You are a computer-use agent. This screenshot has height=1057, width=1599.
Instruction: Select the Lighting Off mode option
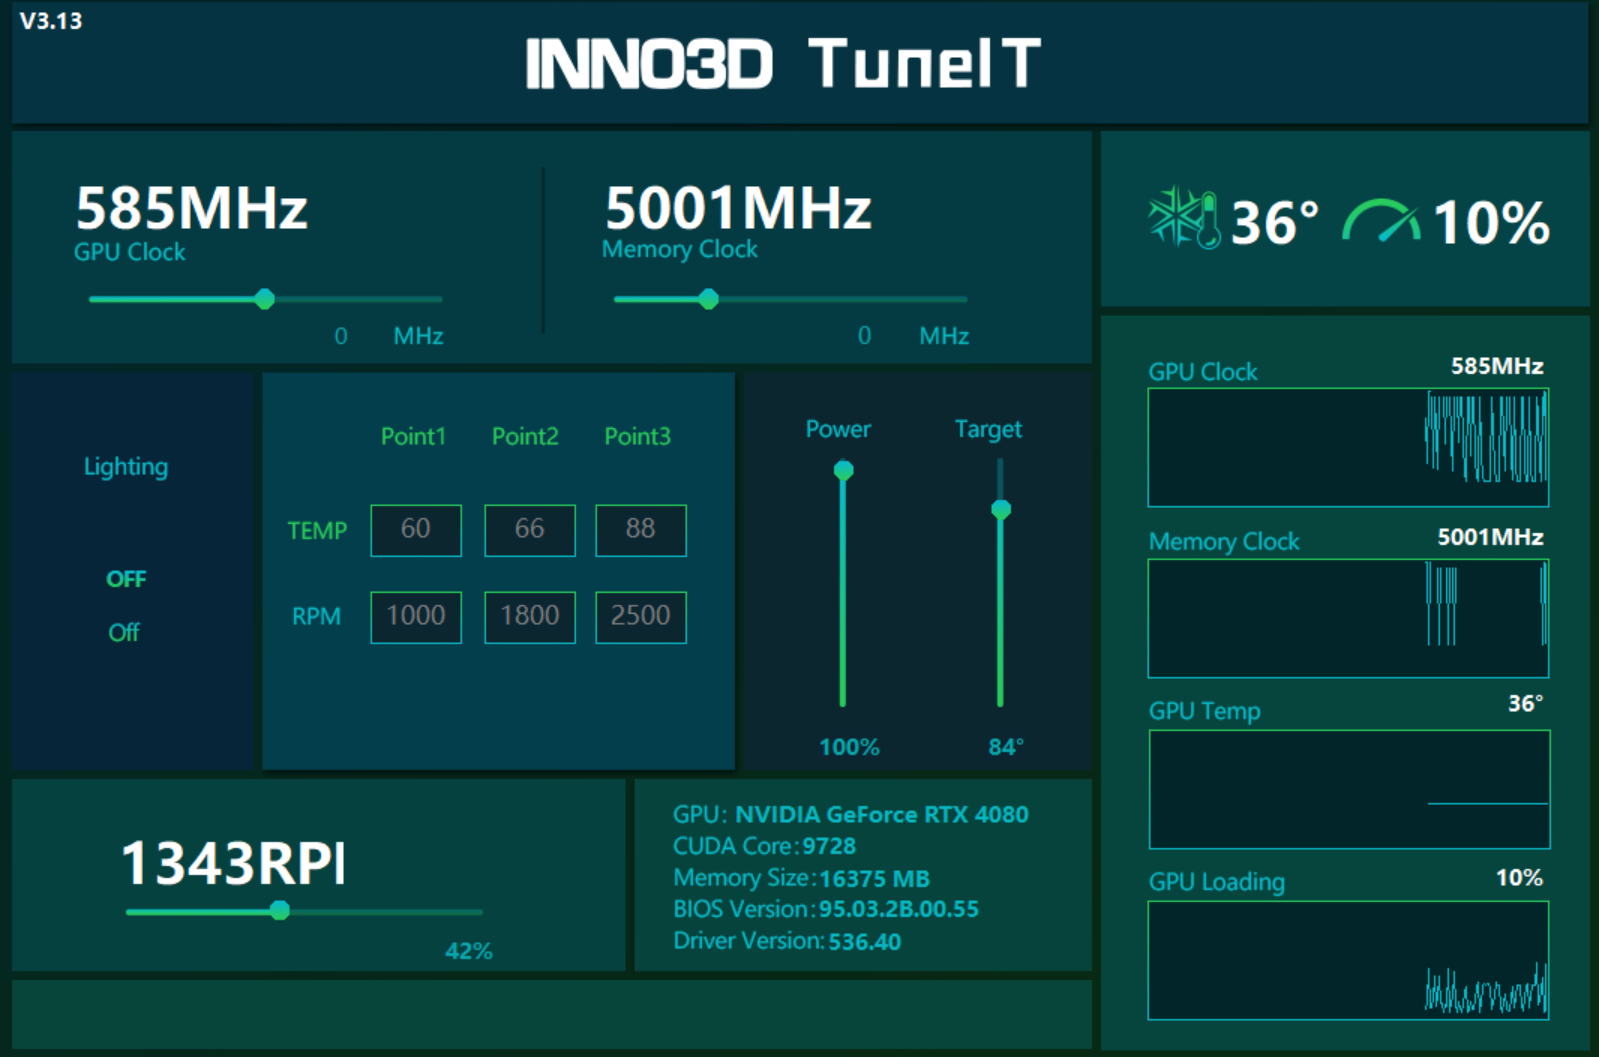[124, 632]
